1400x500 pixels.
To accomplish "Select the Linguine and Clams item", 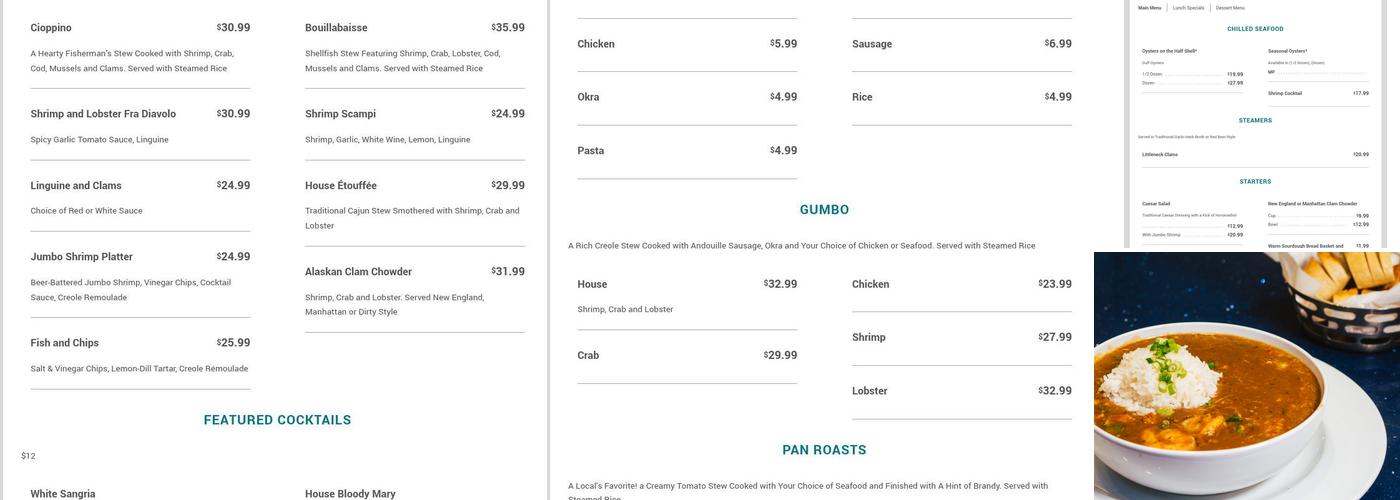I will [x=76, y=186].
